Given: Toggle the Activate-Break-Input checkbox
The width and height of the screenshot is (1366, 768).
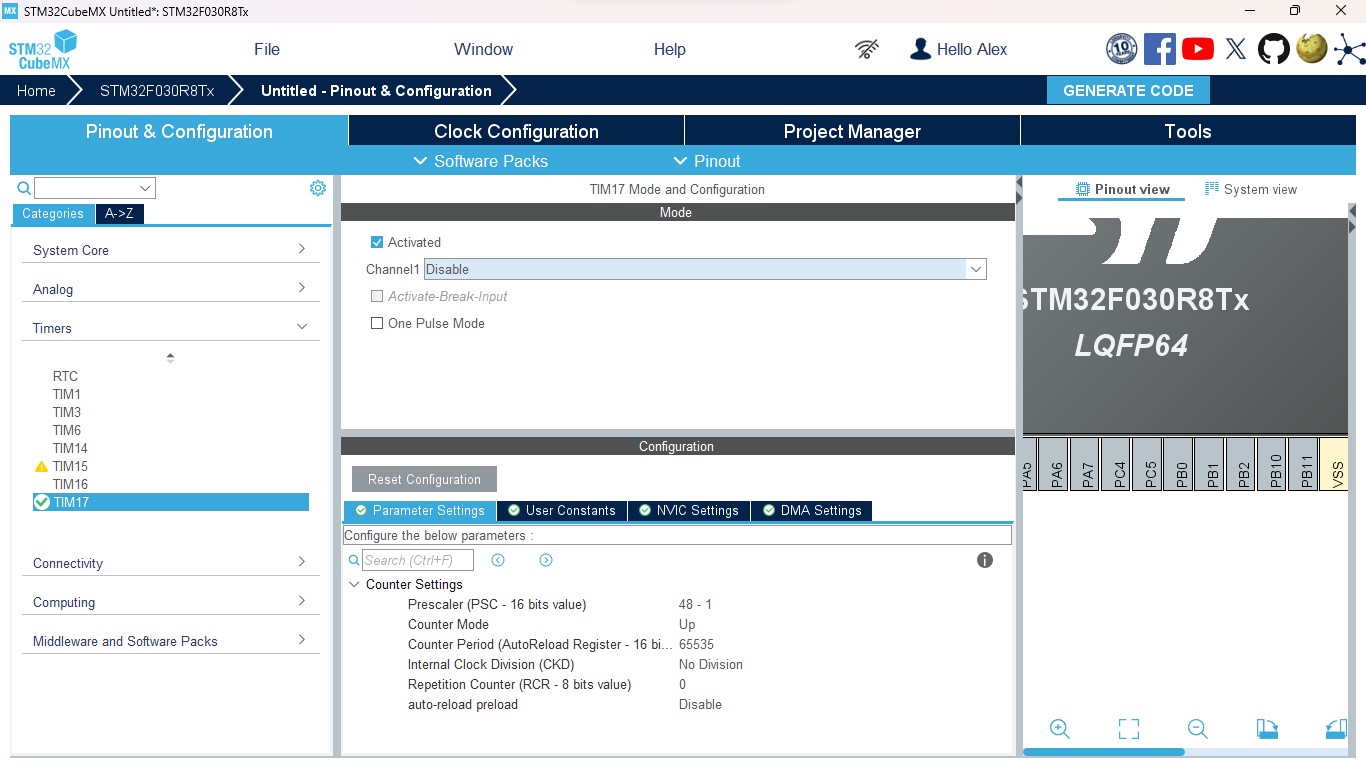Looking at the screenshot, I should 377,296.
